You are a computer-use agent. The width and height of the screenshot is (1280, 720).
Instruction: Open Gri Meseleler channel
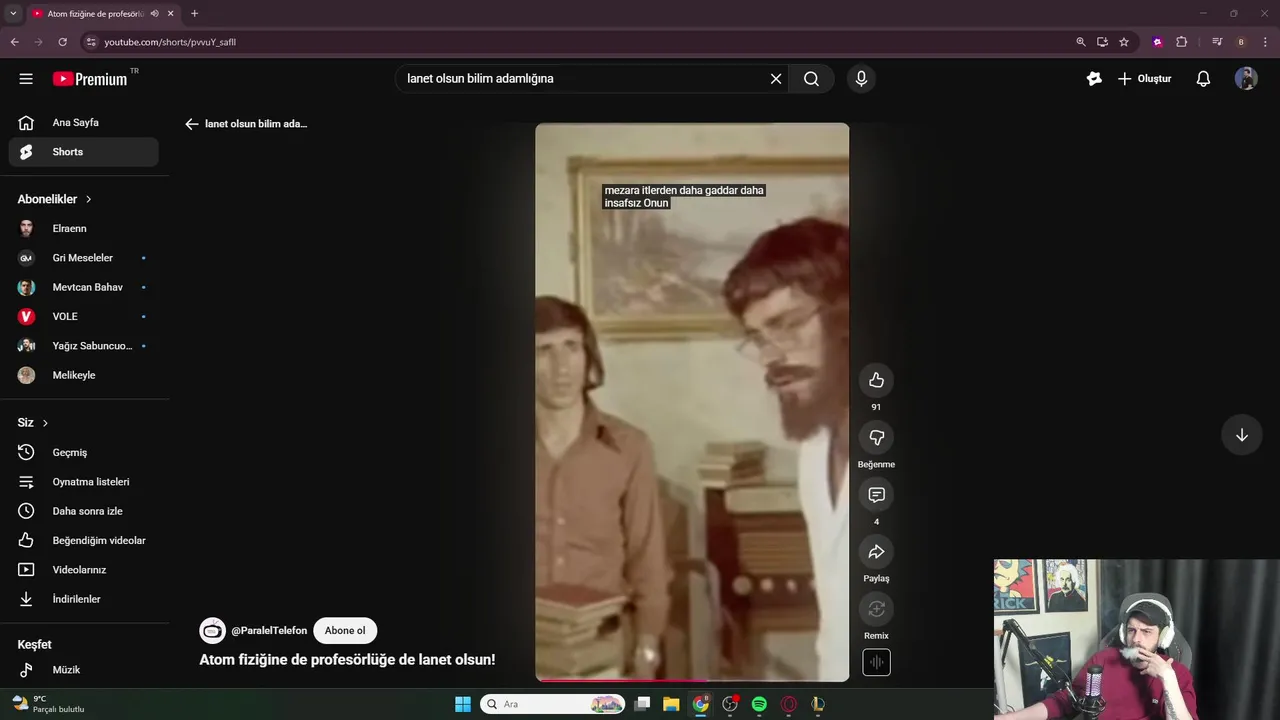(x=84, y=258)
